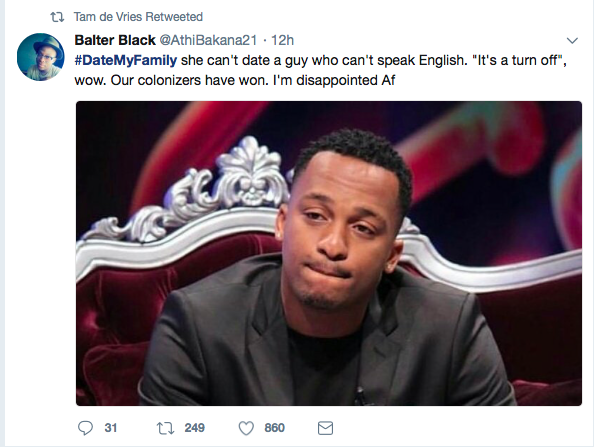Click the small retweeted indicator icon above tweet
The height and width of the screenshot is (447, 594).
click(57, 17)
